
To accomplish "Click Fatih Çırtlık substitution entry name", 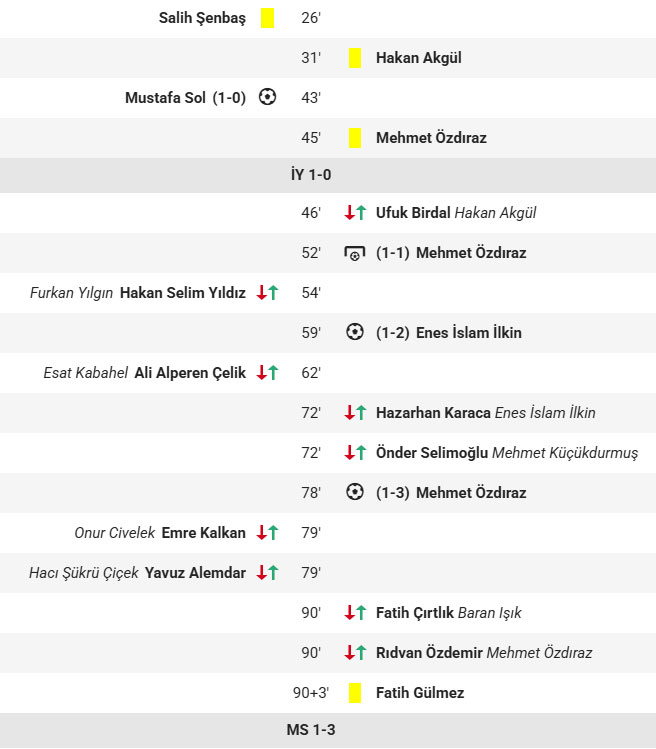I will coord(415,613).
